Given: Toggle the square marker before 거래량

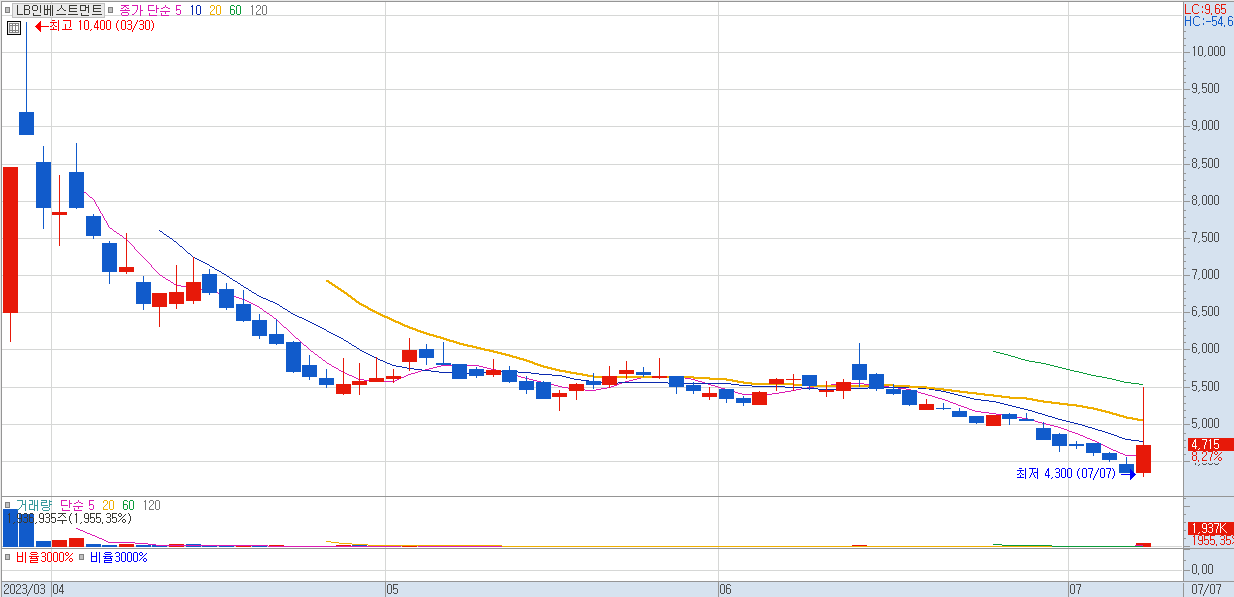Looking at the screenshot, I should click(x=8, y=506).
